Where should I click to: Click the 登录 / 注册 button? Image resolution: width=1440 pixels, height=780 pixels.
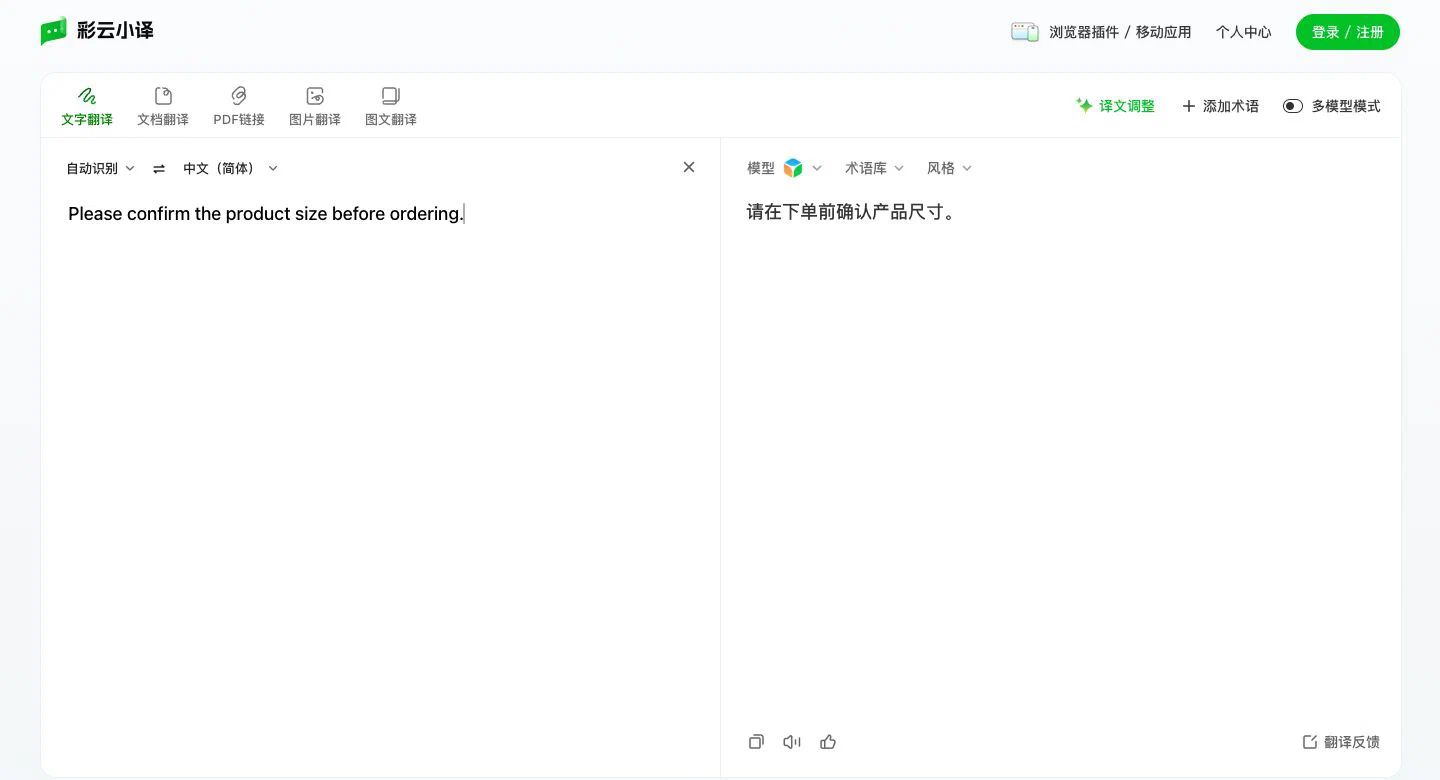tap(1348, 32)
